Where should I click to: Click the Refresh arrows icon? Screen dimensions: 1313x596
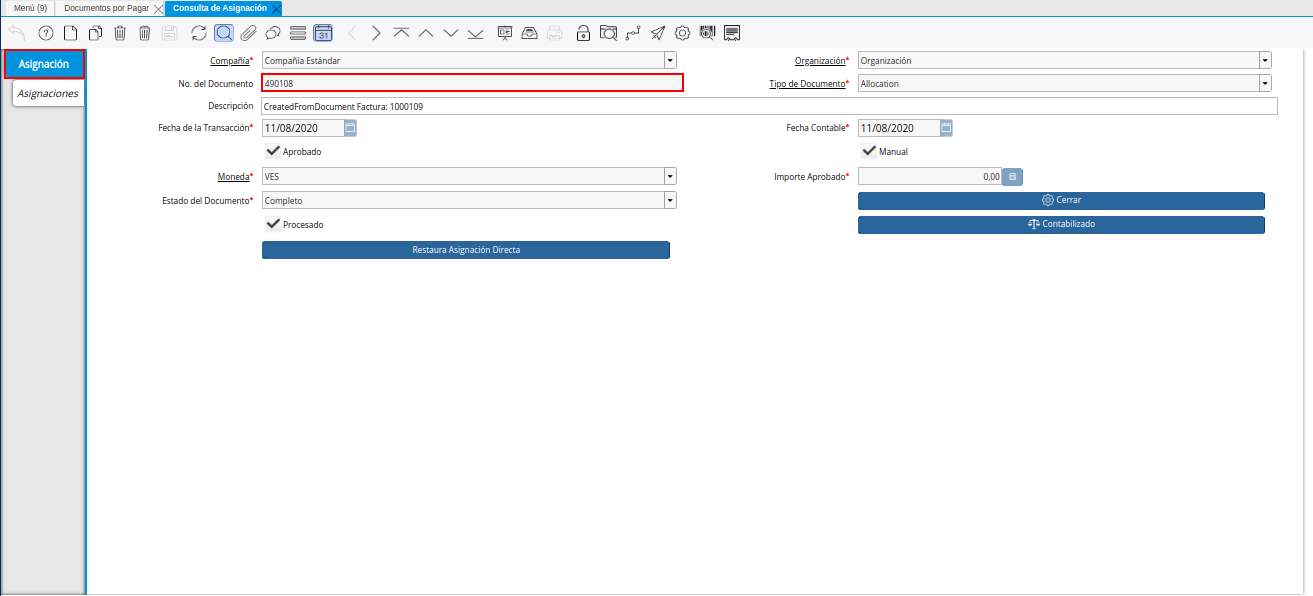(x=199, y=33)
